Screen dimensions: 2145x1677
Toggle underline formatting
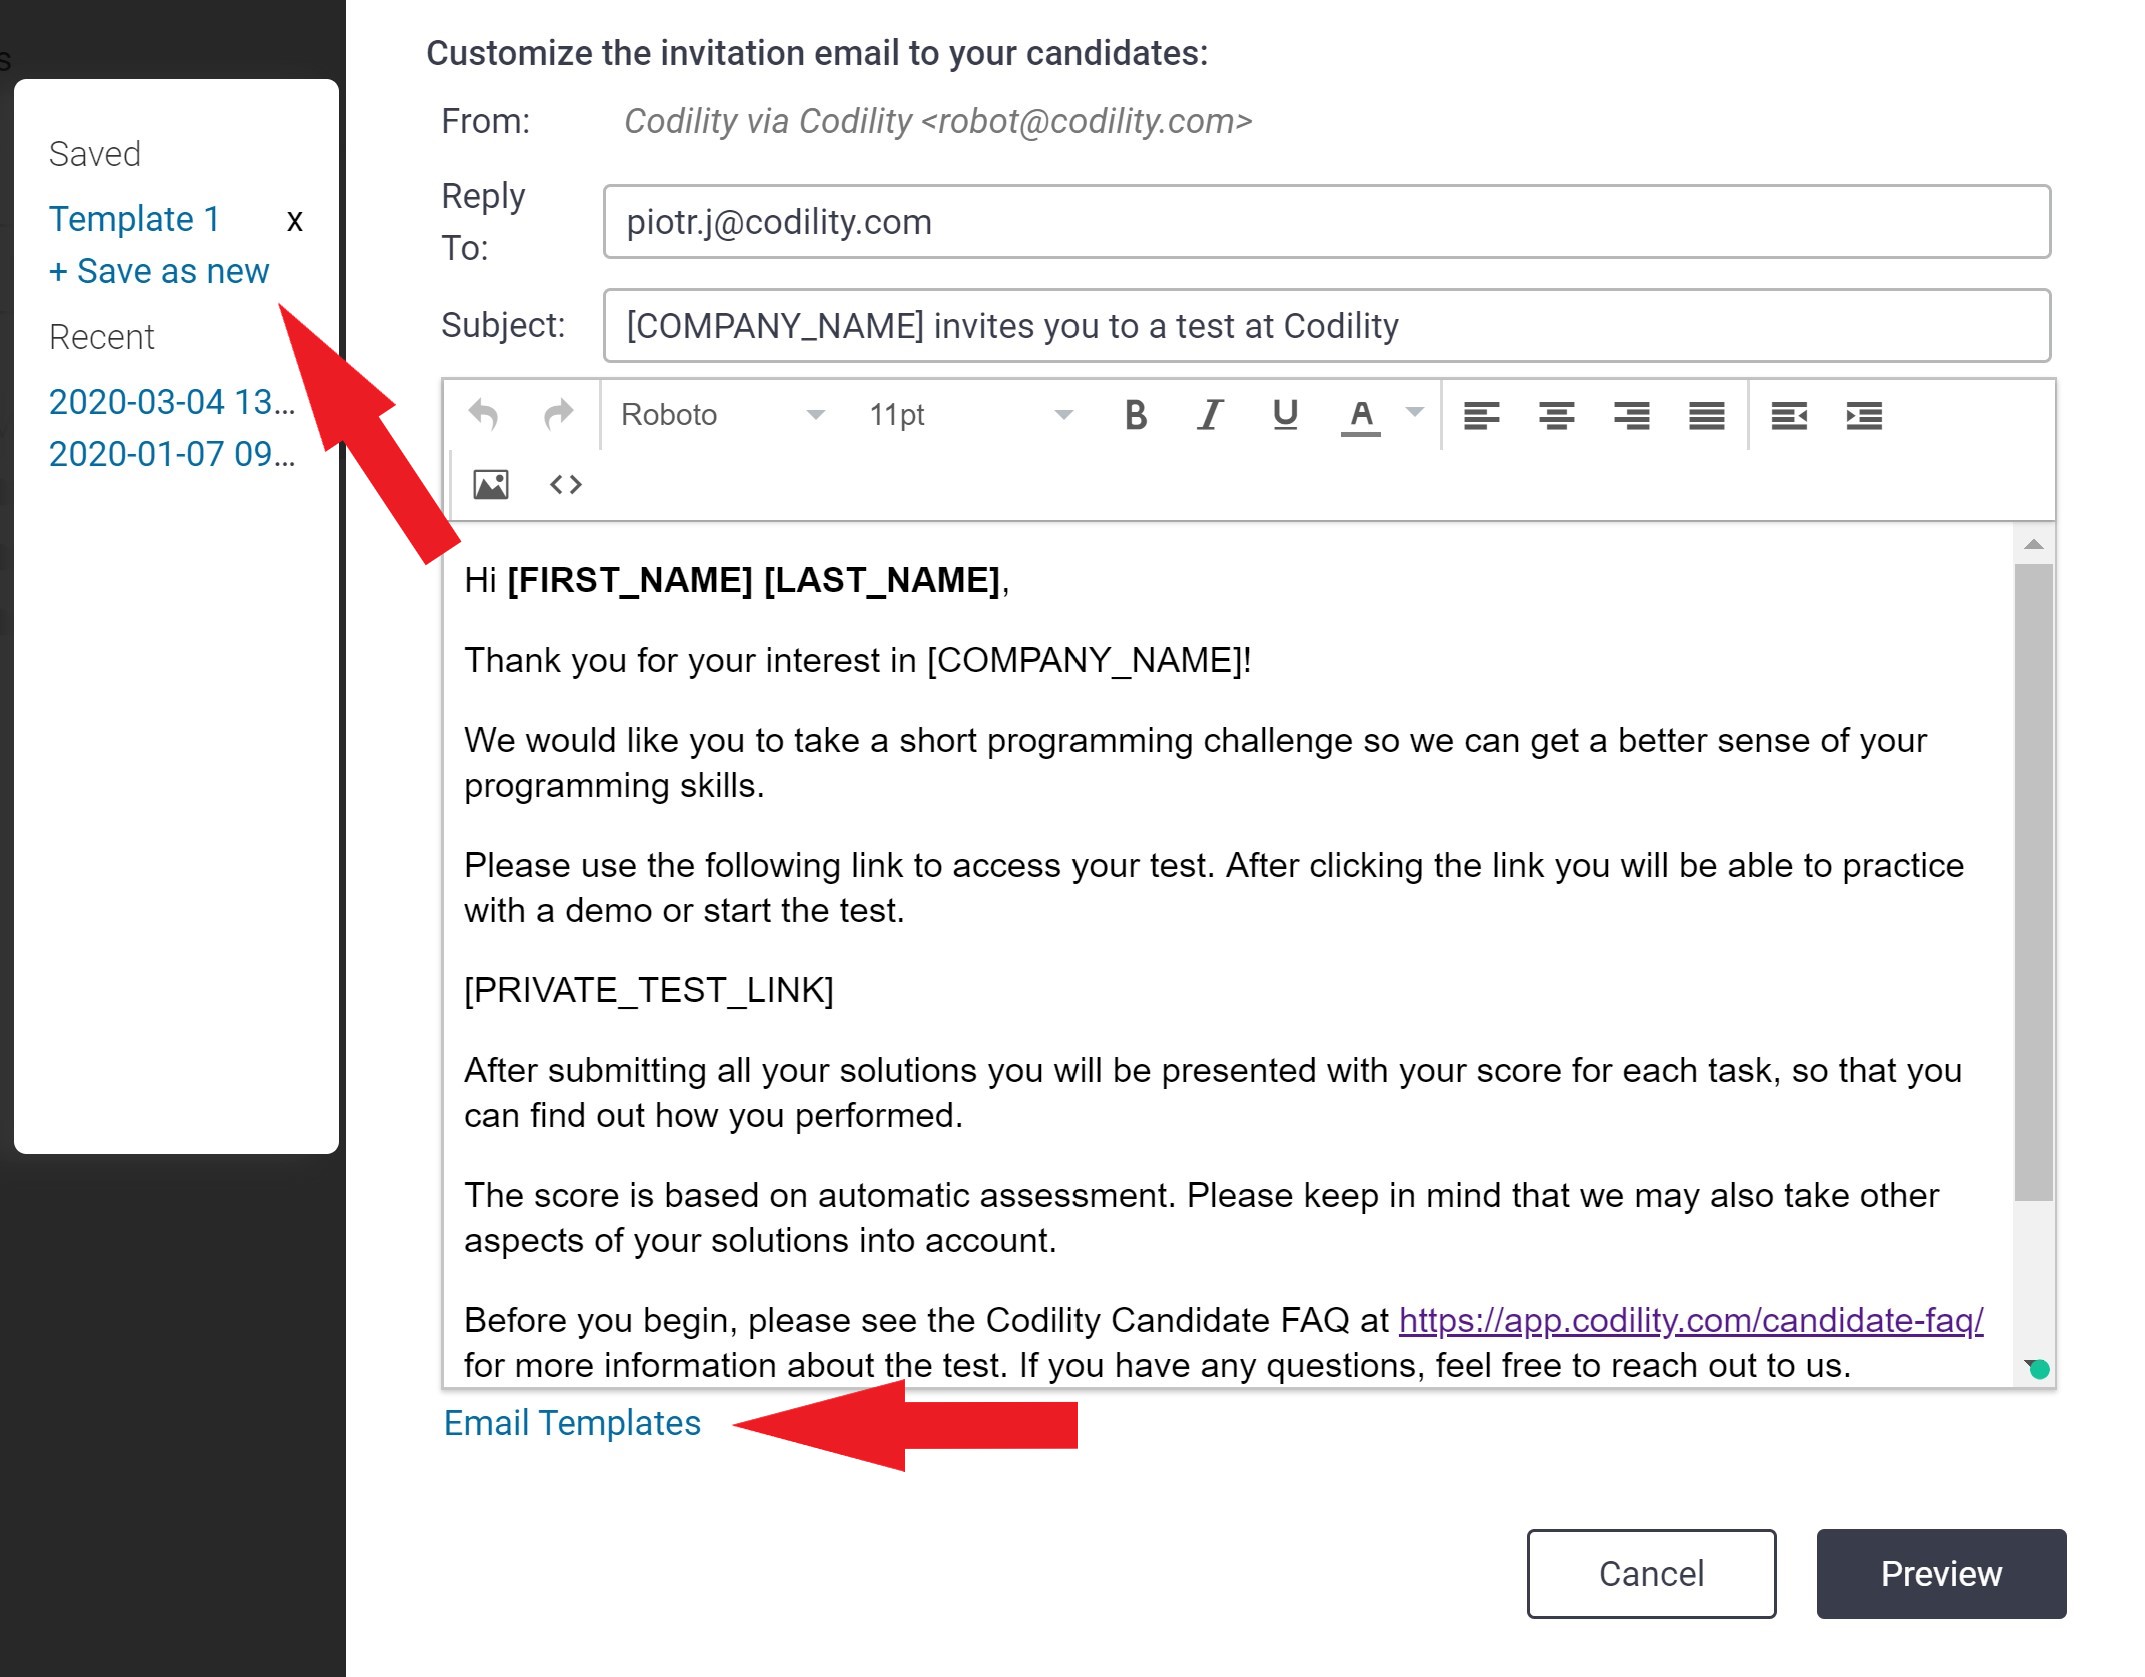click(x=1285, y=415)
